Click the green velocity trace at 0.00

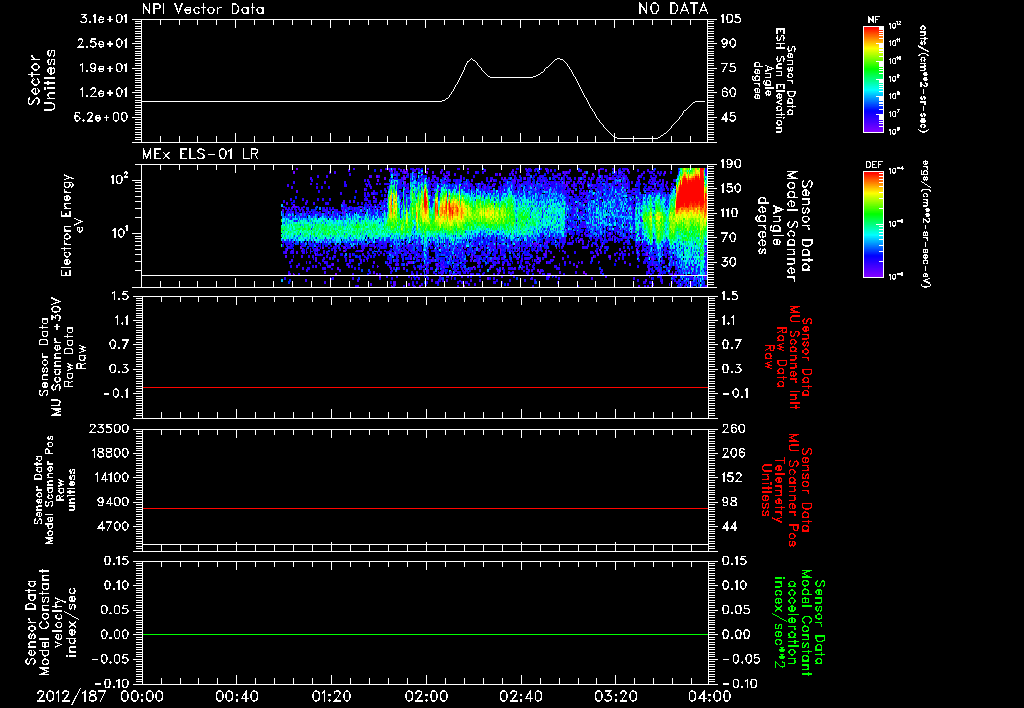pyautogui.click(x=424, y=635)
